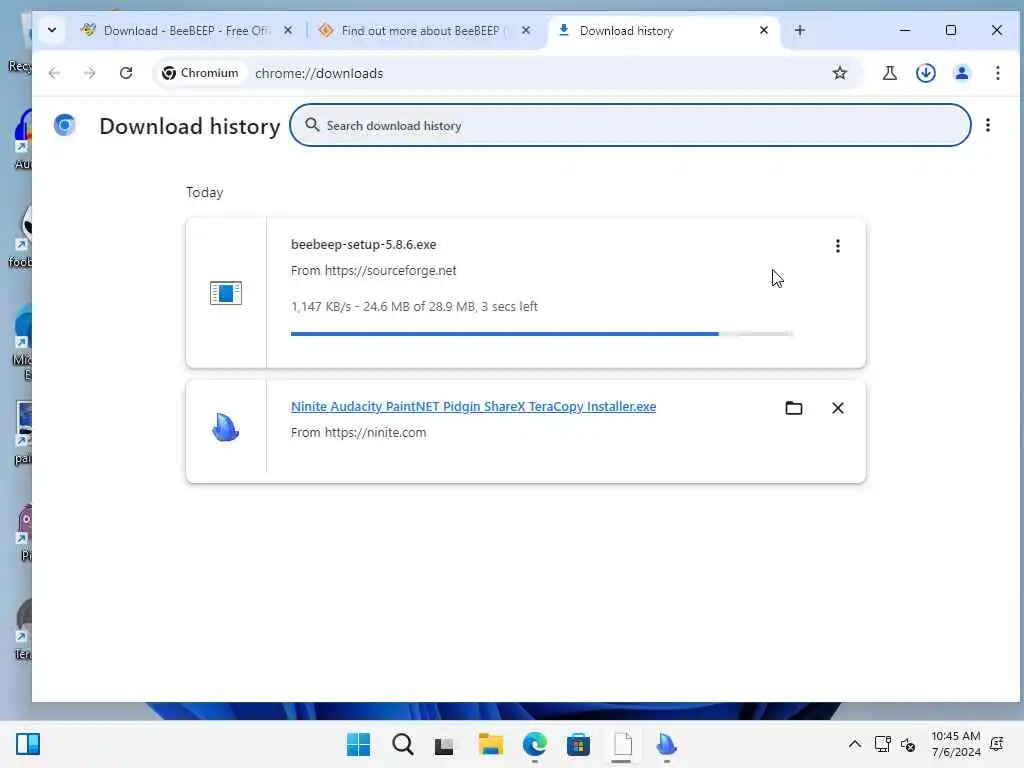Viewport: 1024px width, 768px height.
Task: Switch to the Download - BeeBEEP tab
Action: pyautogui.click(x=187, y=31)
